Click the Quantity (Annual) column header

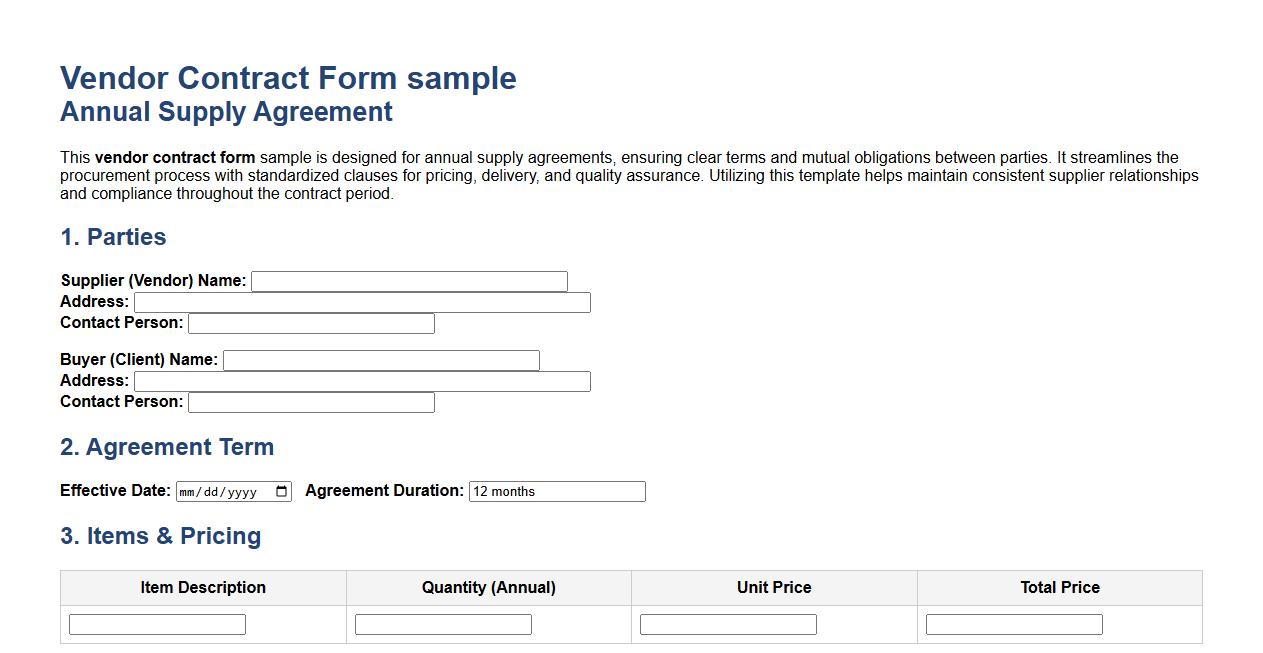[x=488, y=587]
